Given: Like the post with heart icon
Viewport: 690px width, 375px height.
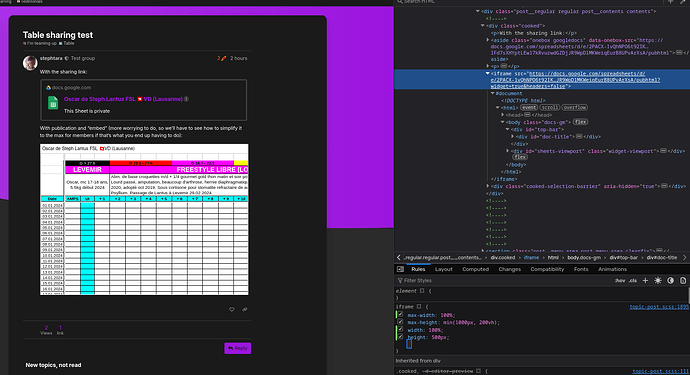Looking at the screenshot, I should pos(231,309).
